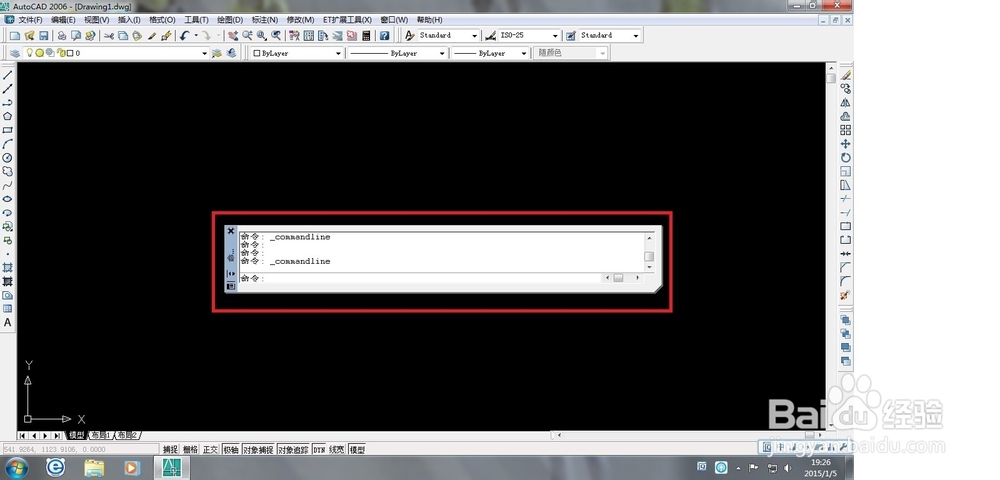Select the Array tool
This screenshot has height=480, width=1000.
(x=846, y=130)
